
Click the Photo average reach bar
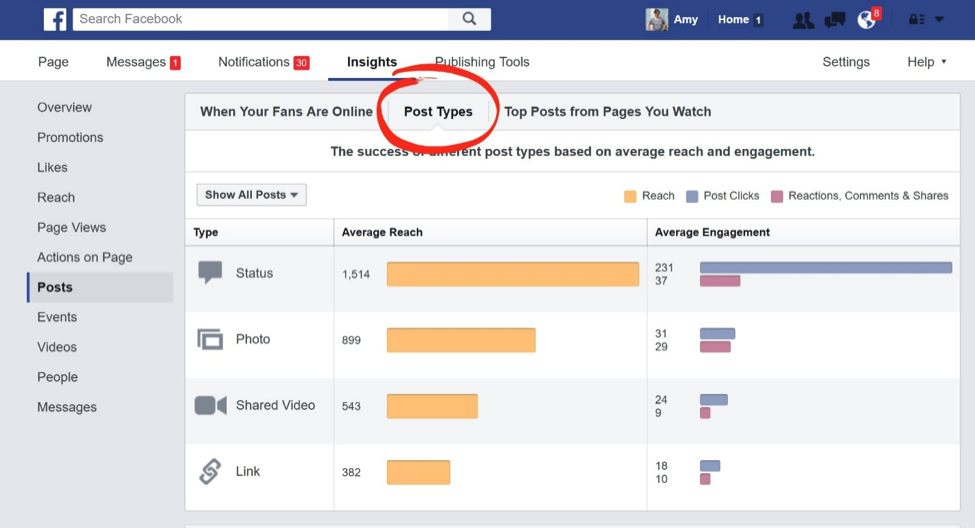click(x=461, y=340)
